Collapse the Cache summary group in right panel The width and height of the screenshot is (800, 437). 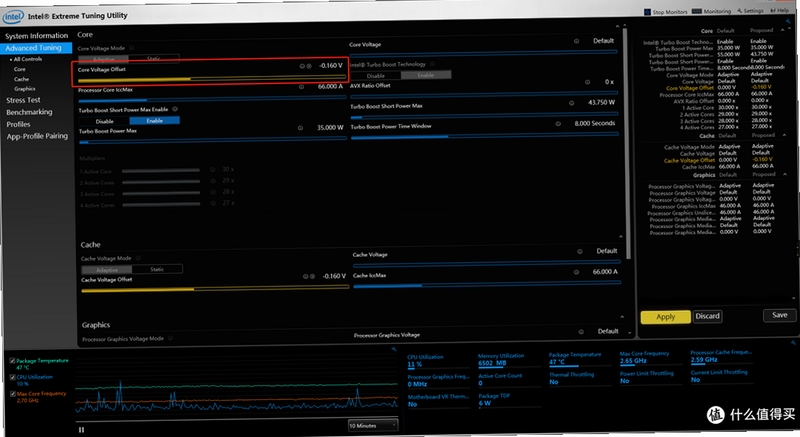pyautogui.click(x=784, y=135)
